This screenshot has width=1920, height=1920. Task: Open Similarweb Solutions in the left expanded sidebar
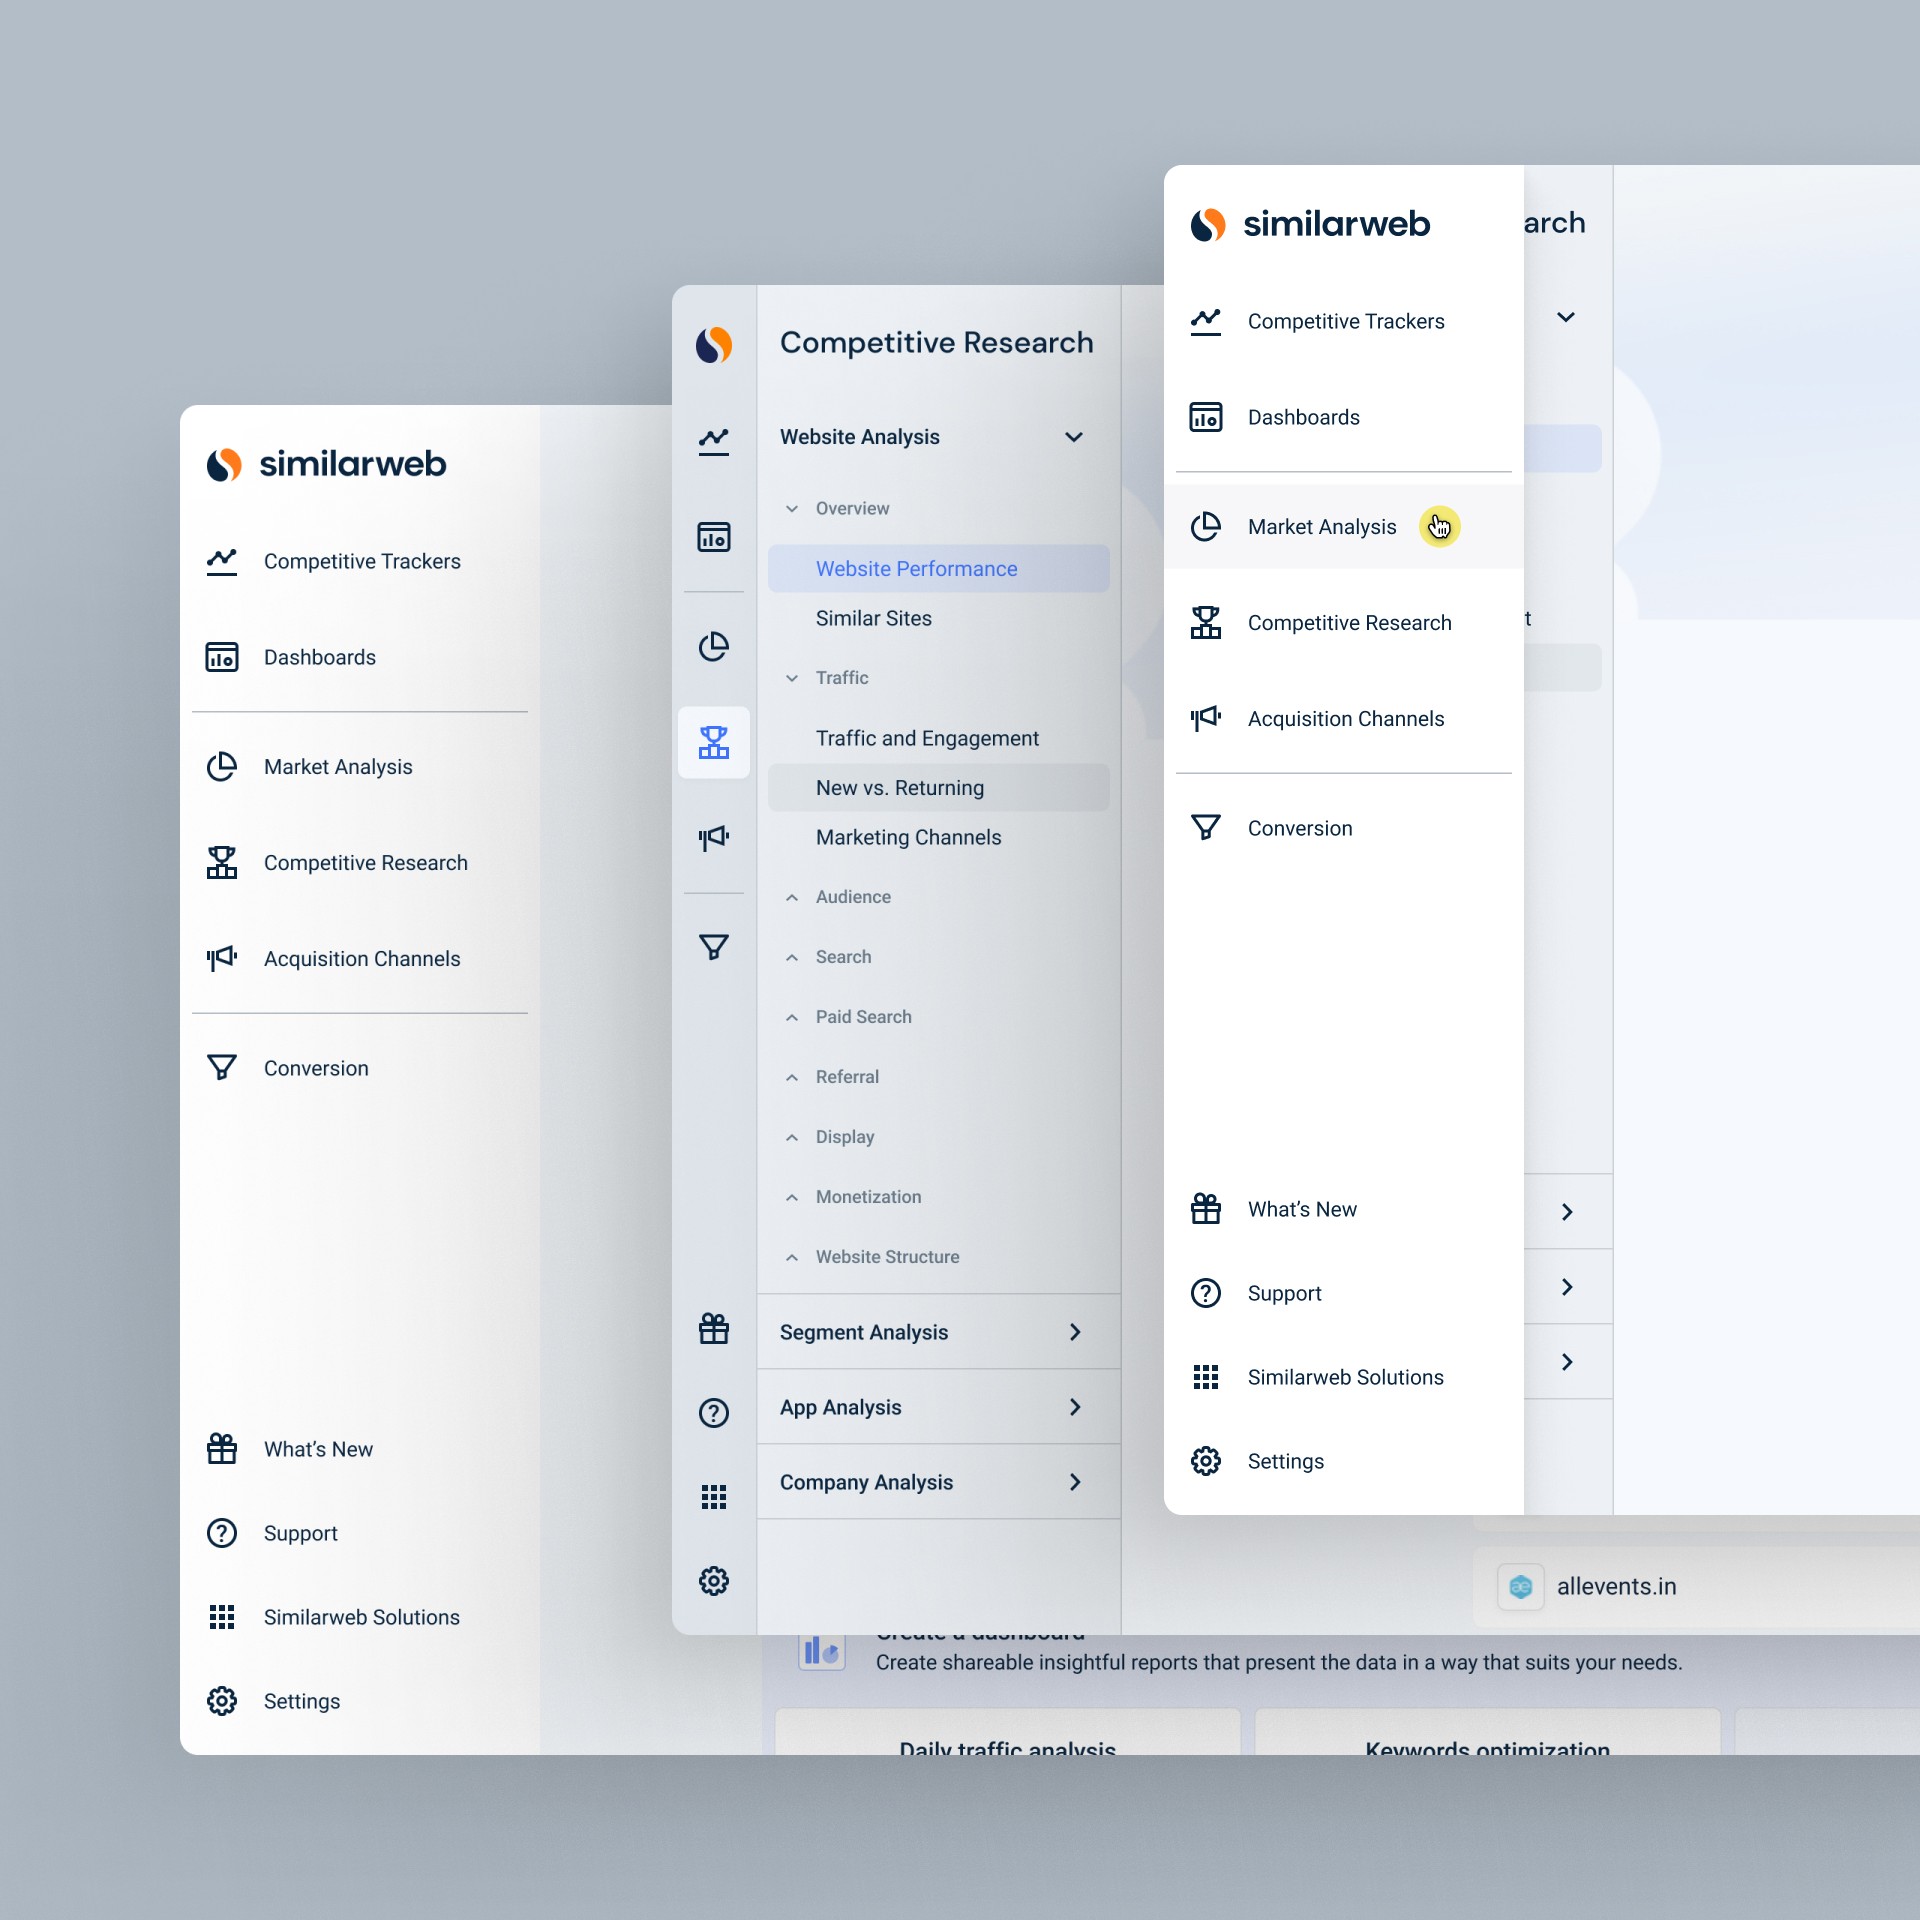tap(361, 1617)
